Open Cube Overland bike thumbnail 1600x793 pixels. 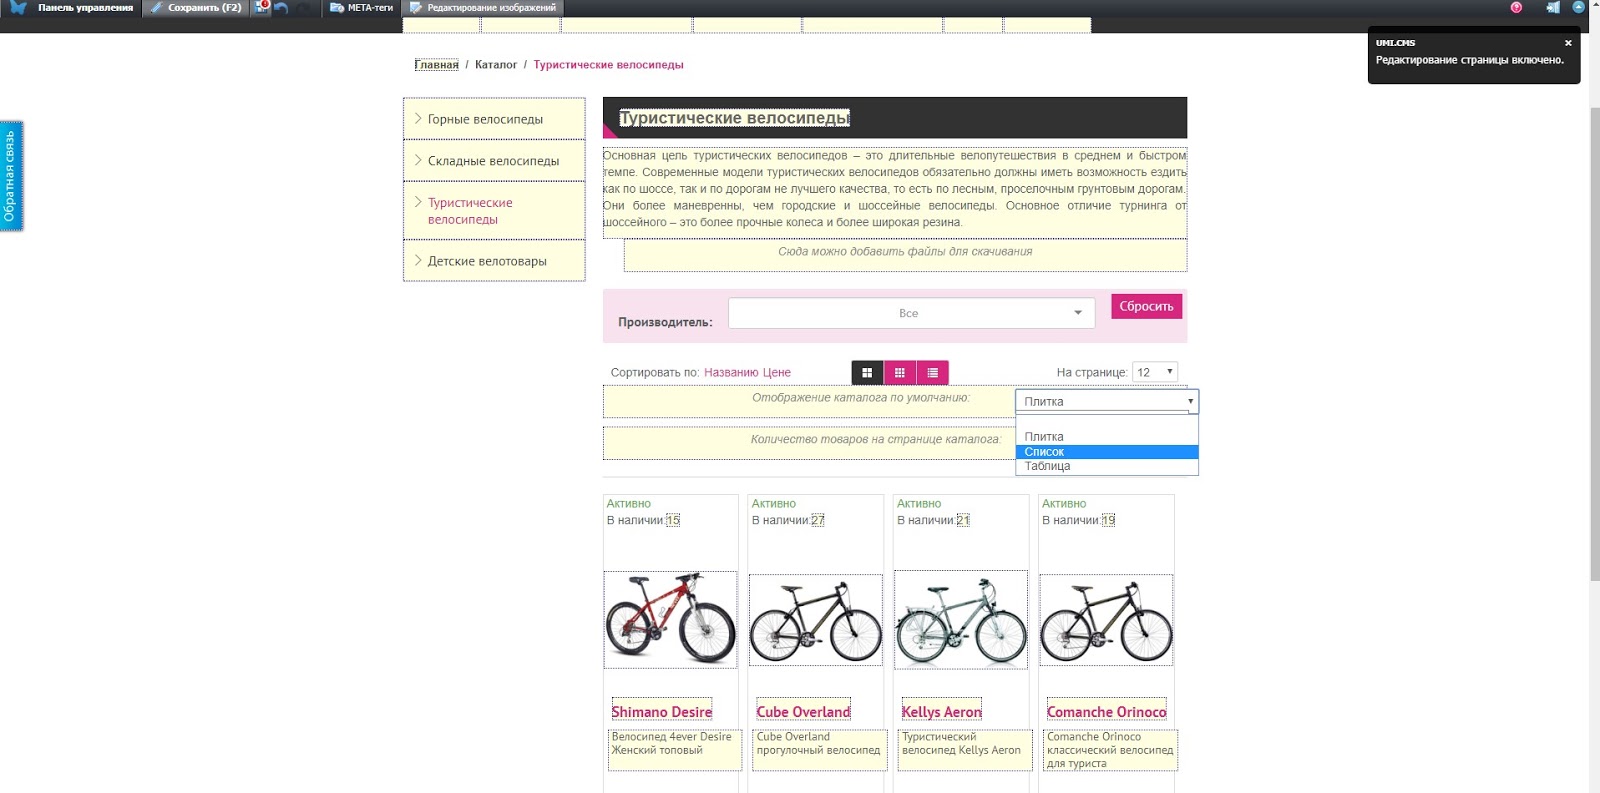point(816,620)
